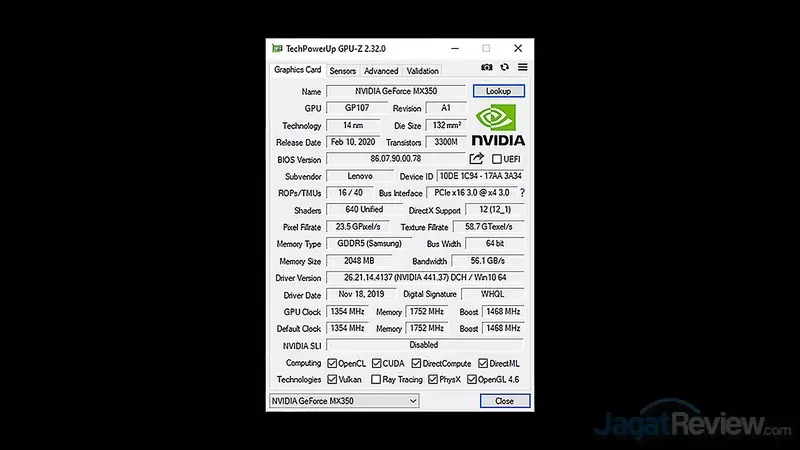Screen dimensions: 800x450
Task: Click the NVIDIA logo image
Action: [498, 125]
